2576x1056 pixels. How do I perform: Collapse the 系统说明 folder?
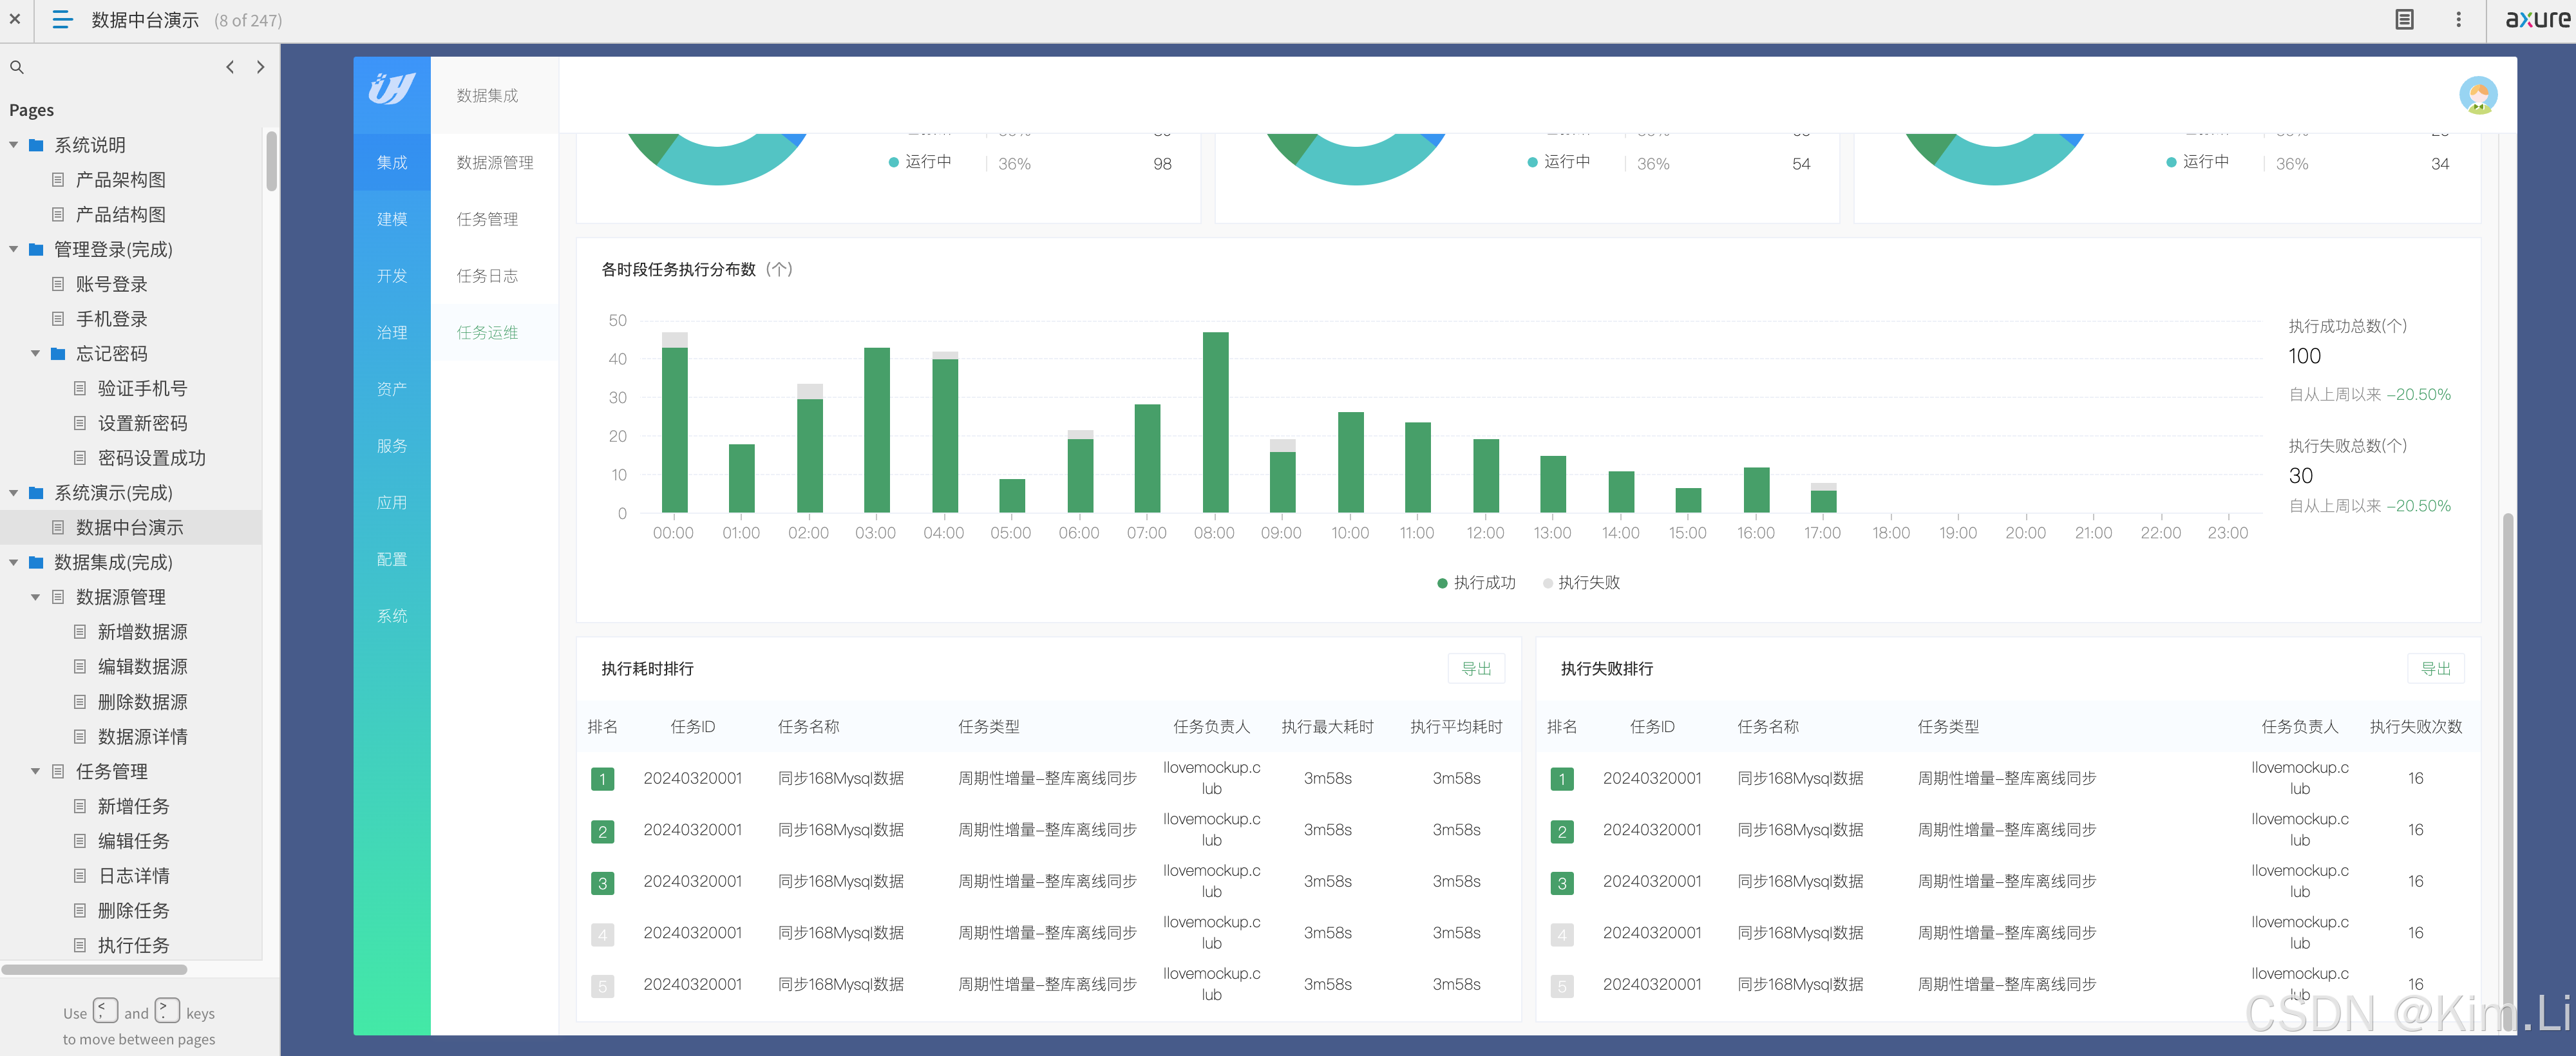pos(14,145)
